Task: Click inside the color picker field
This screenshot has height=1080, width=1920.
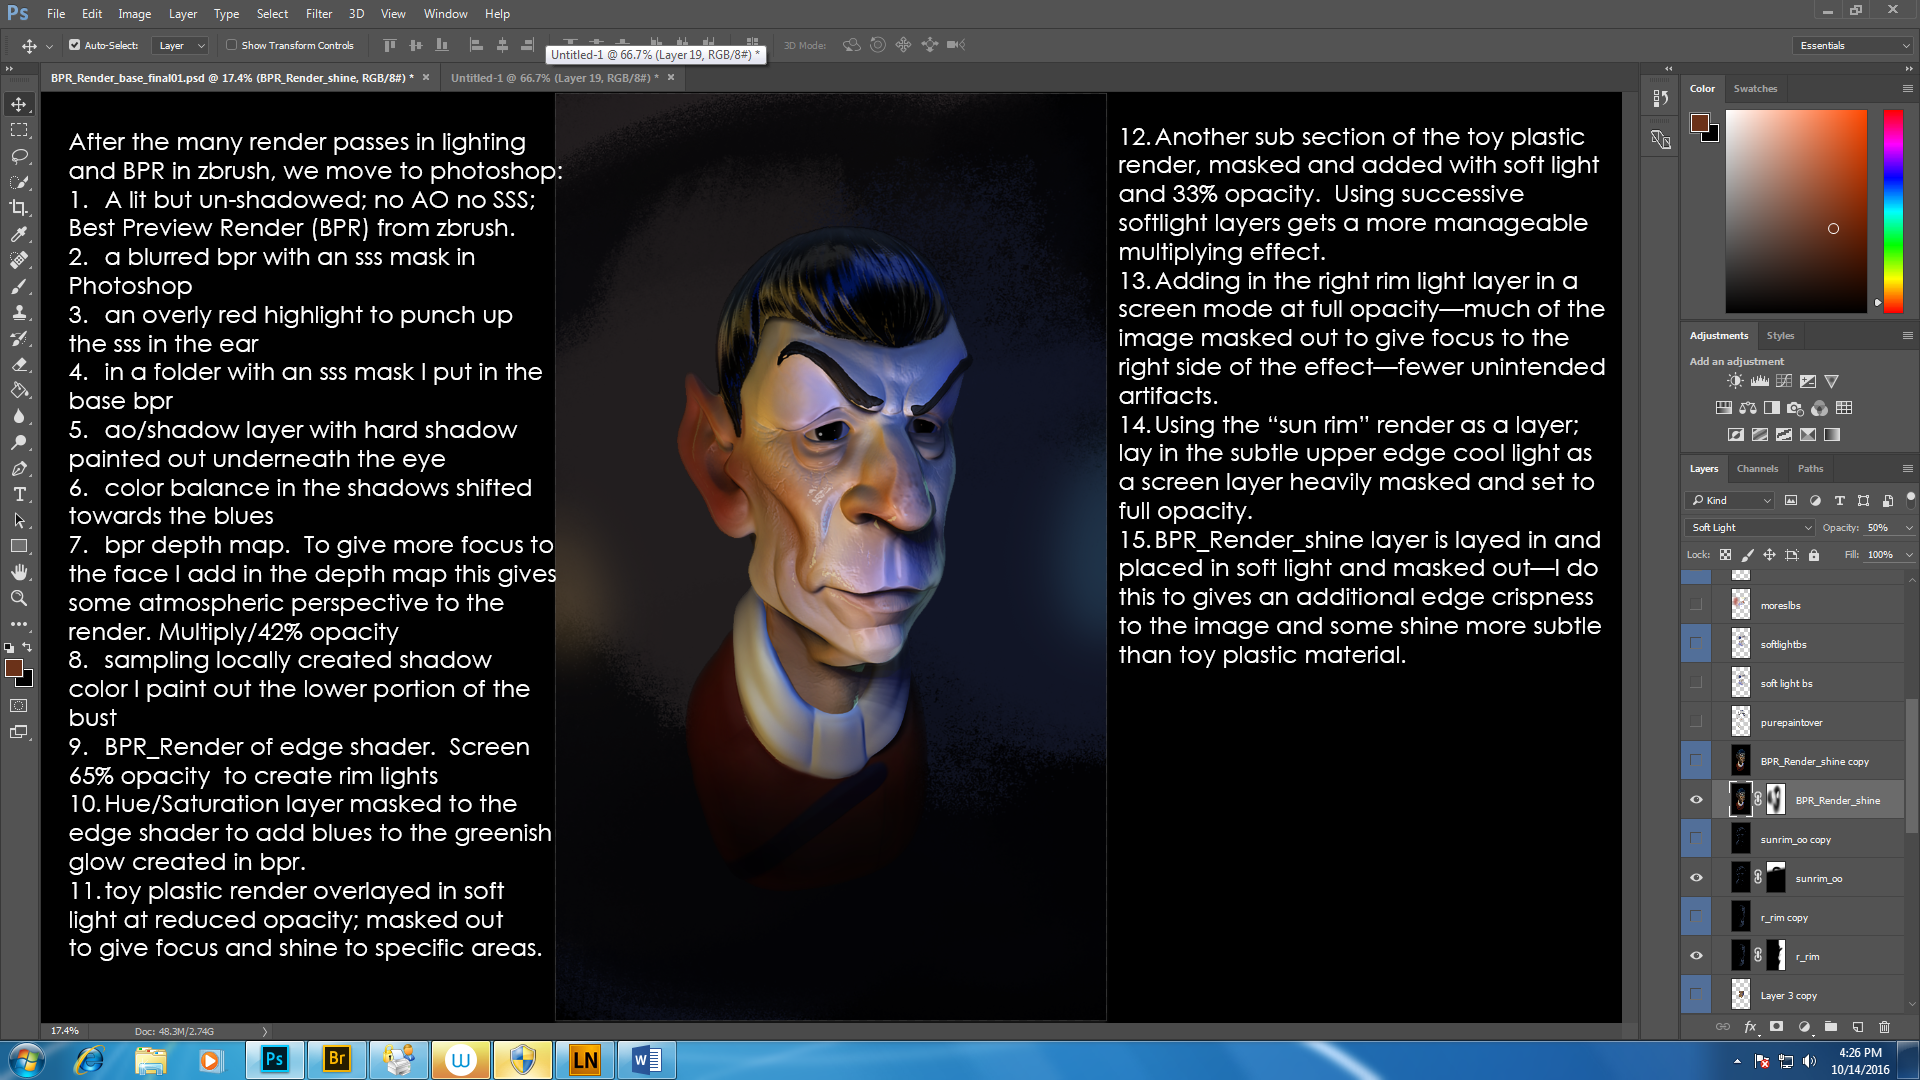Action: pyautogui.click(x=1796, y=211)
